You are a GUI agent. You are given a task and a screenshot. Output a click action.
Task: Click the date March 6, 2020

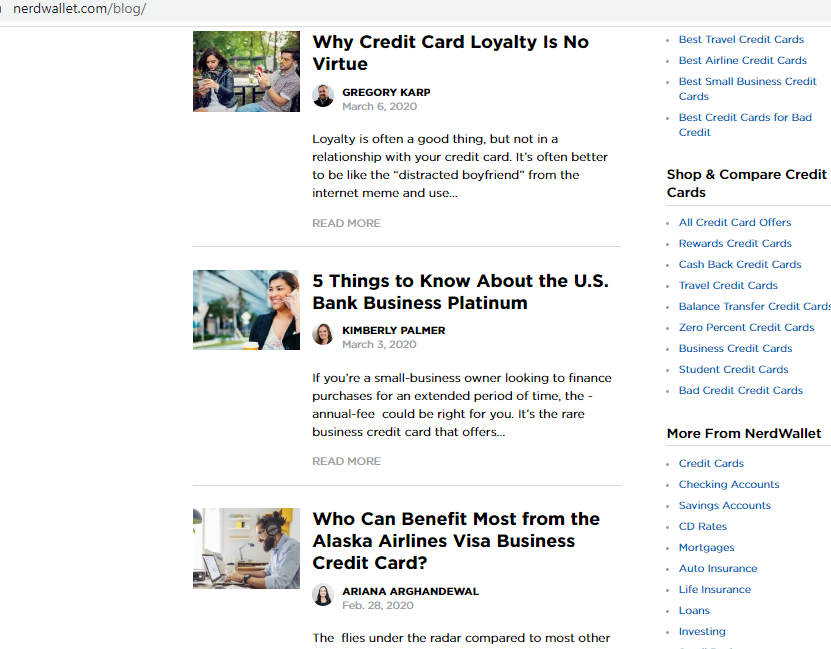coord(379,106)
